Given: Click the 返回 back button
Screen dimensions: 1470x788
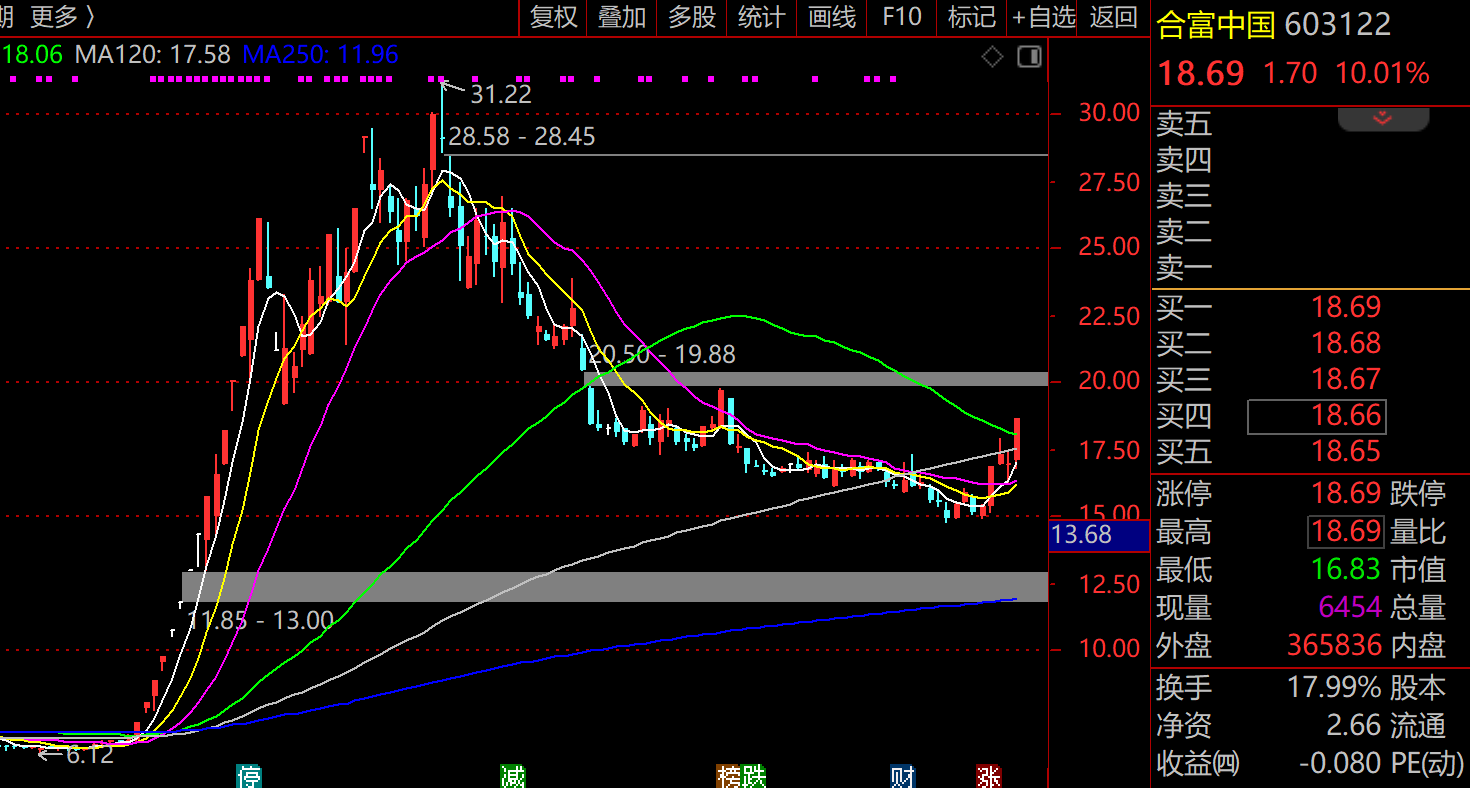Looking at the screenshot, I should coord(1113,17).
